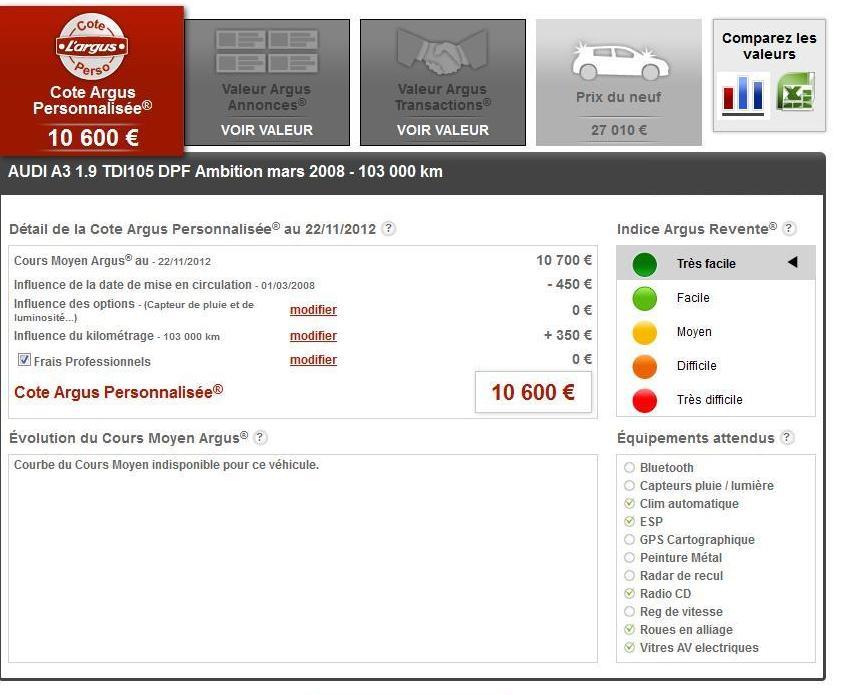Screen dimensions: 848x695
Task: Click the Influence du kilométrage label
Action: point(117,336)
